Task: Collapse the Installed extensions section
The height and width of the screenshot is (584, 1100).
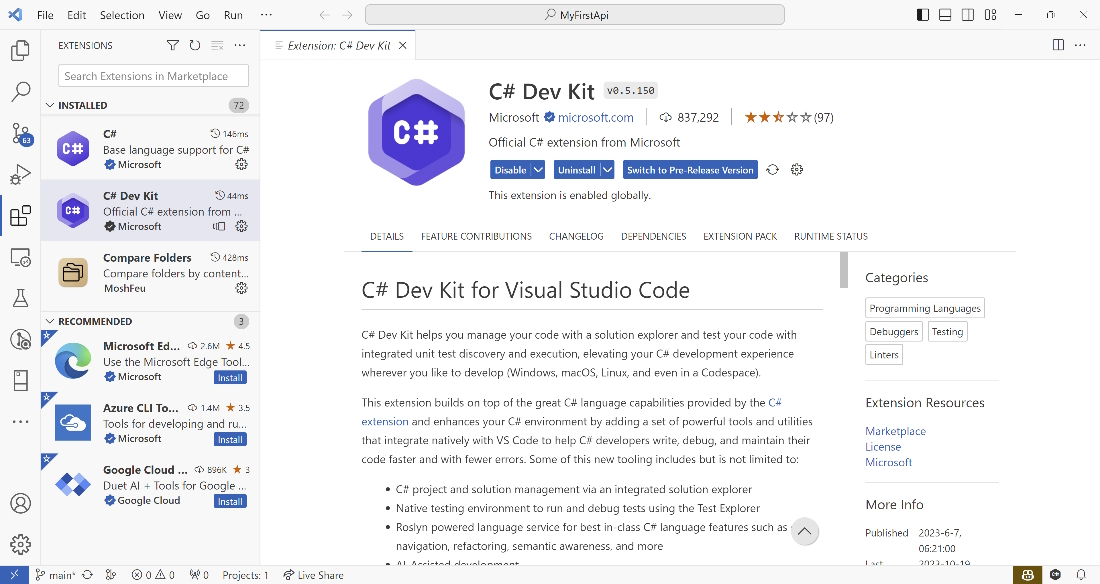Action: pos(50,105)
